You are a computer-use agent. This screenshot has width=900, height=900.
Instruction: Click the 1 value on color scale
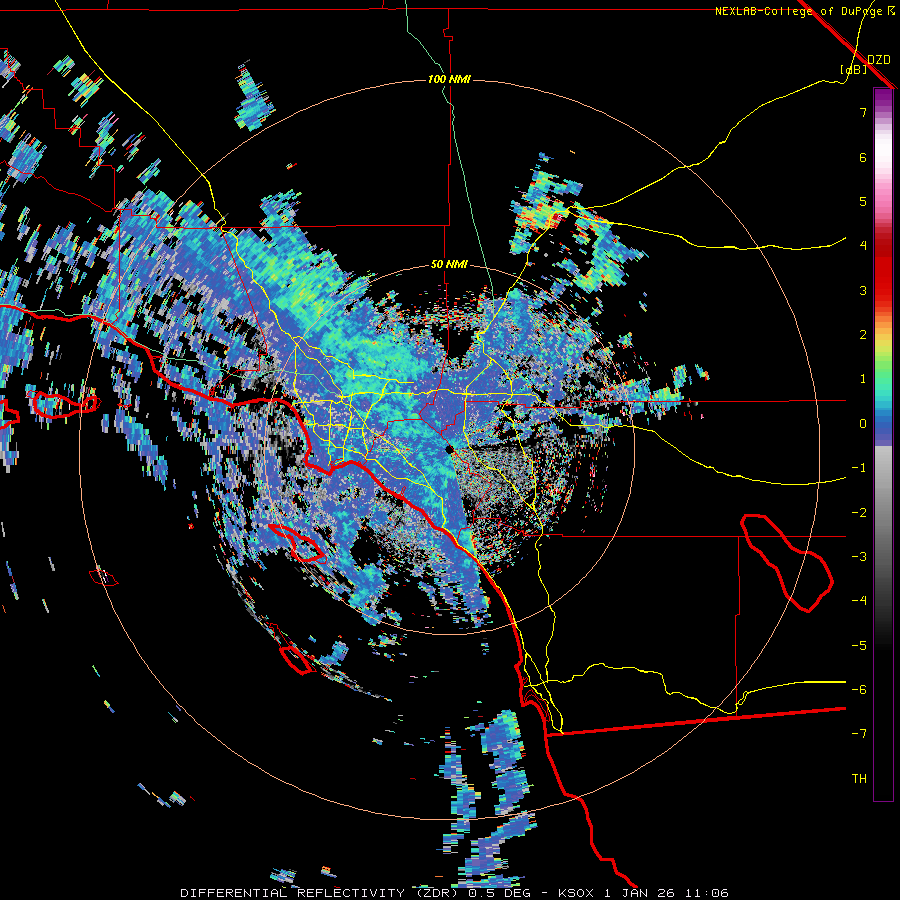[863, 379]
